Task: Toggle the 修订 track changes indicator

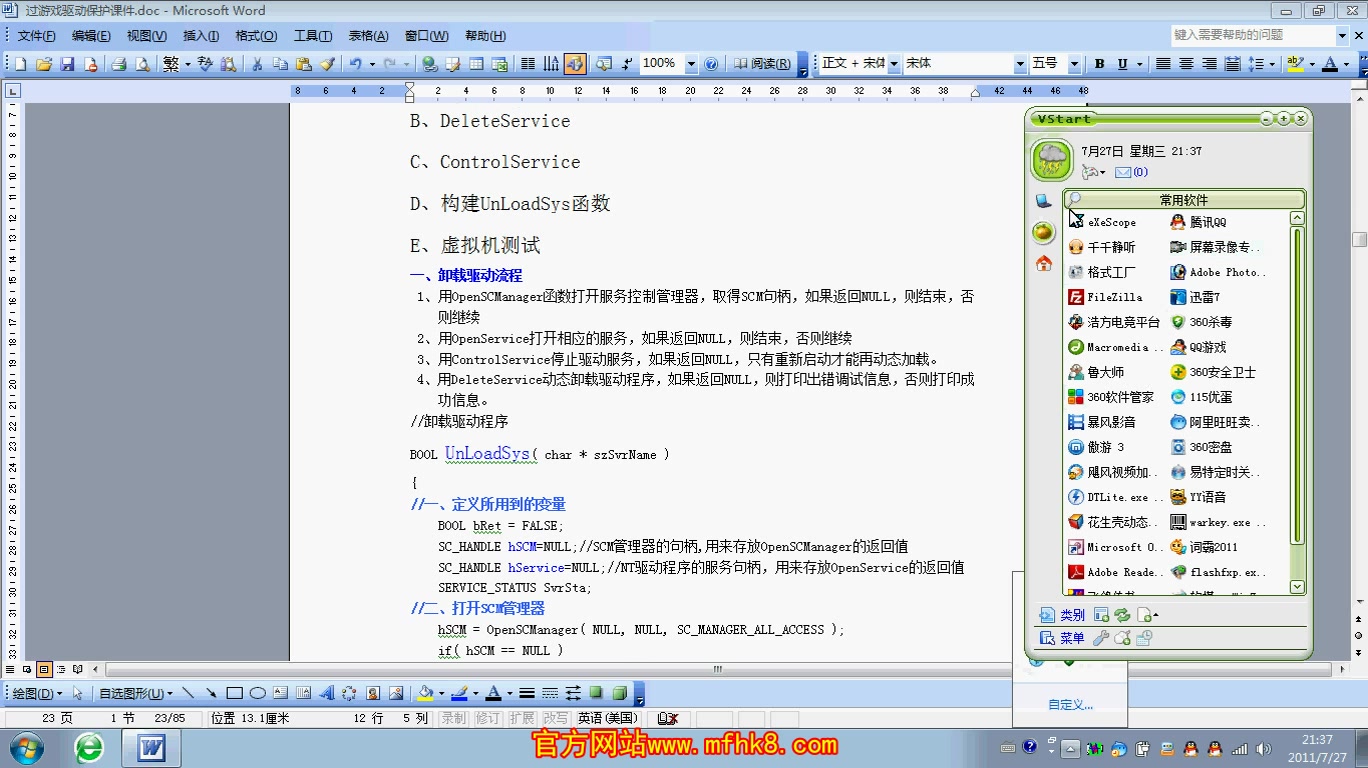Action: coord(488,718)
